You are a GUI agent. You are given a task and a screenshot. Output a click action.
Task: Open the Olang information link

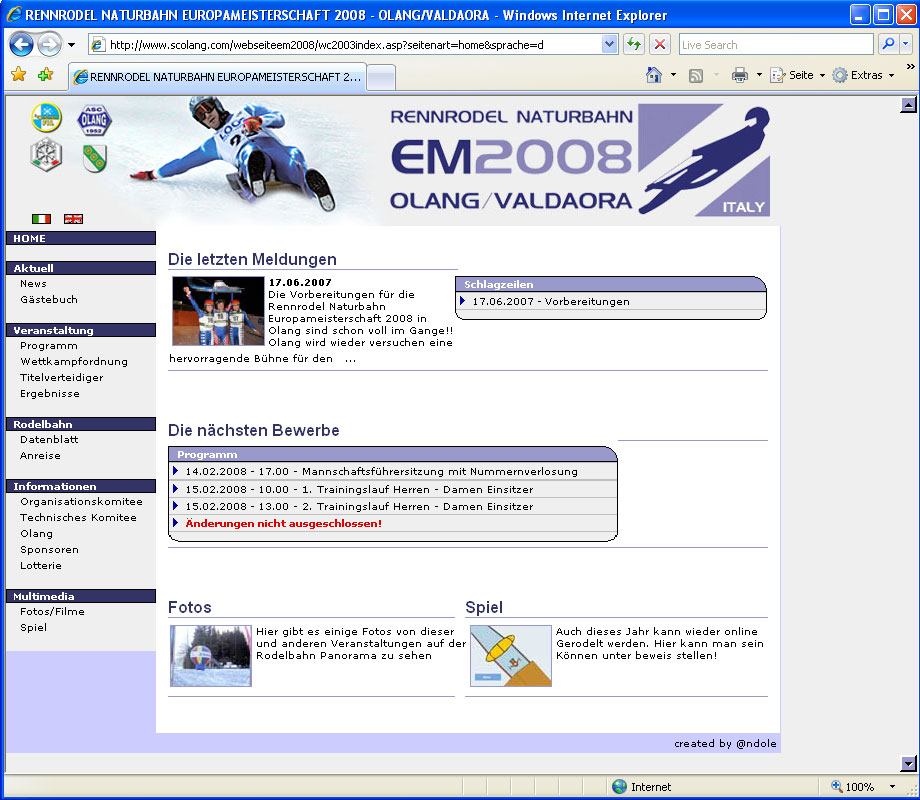[36, 534]
